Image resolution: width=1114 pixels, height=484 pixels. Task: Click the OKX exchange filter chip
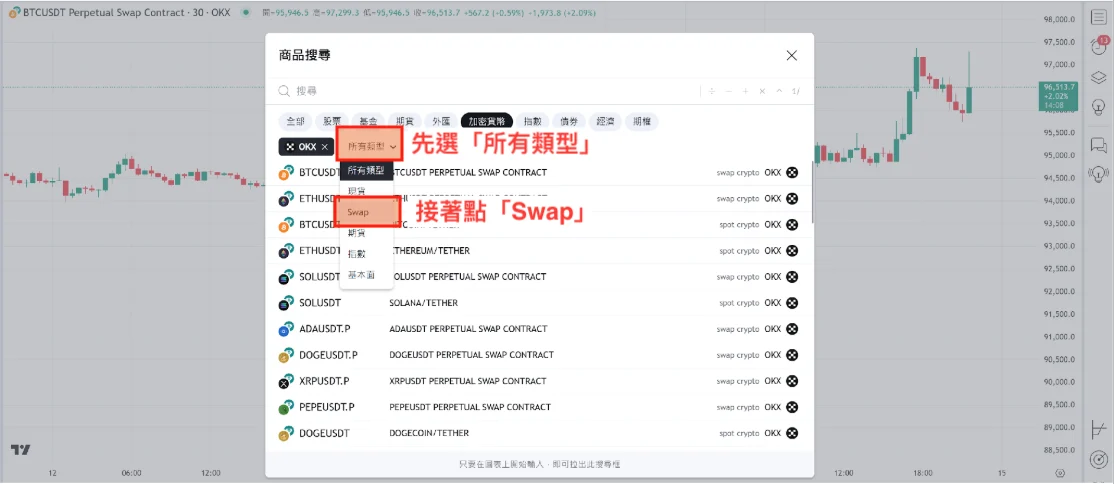(x=306, y=146)
